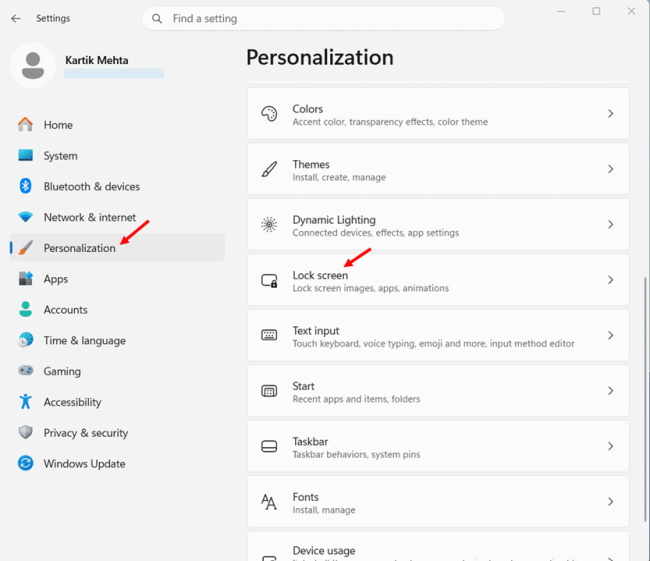
Task: Open Bluetooth & devices section
Action: click(x=117, y=186)
